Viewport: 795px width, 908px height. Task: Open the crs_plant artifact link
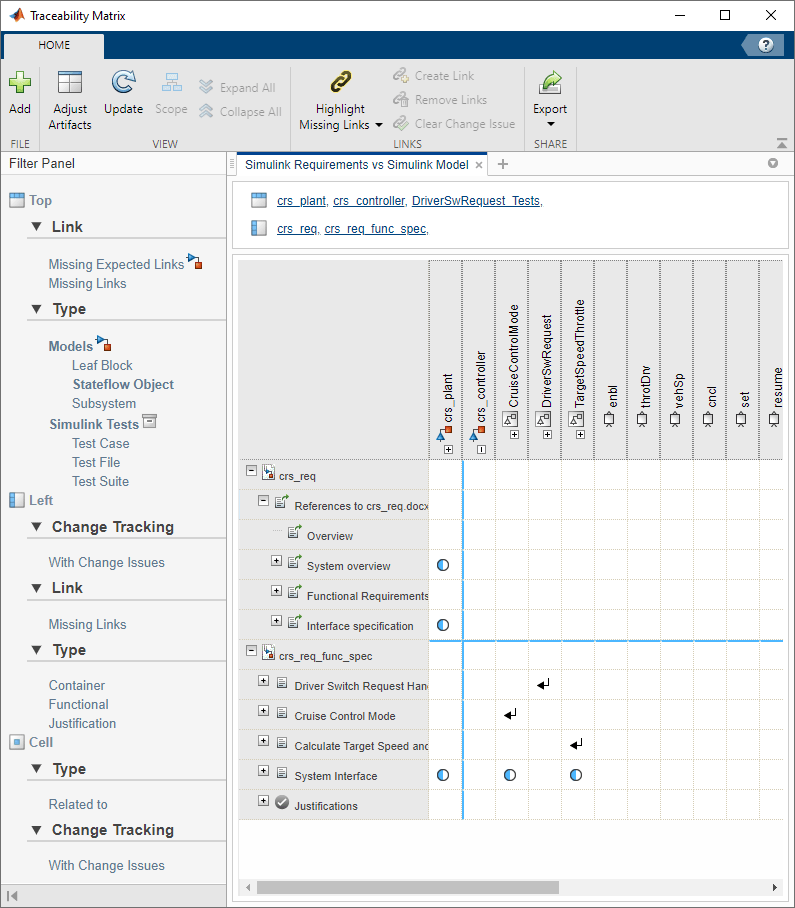coord(302,200)
